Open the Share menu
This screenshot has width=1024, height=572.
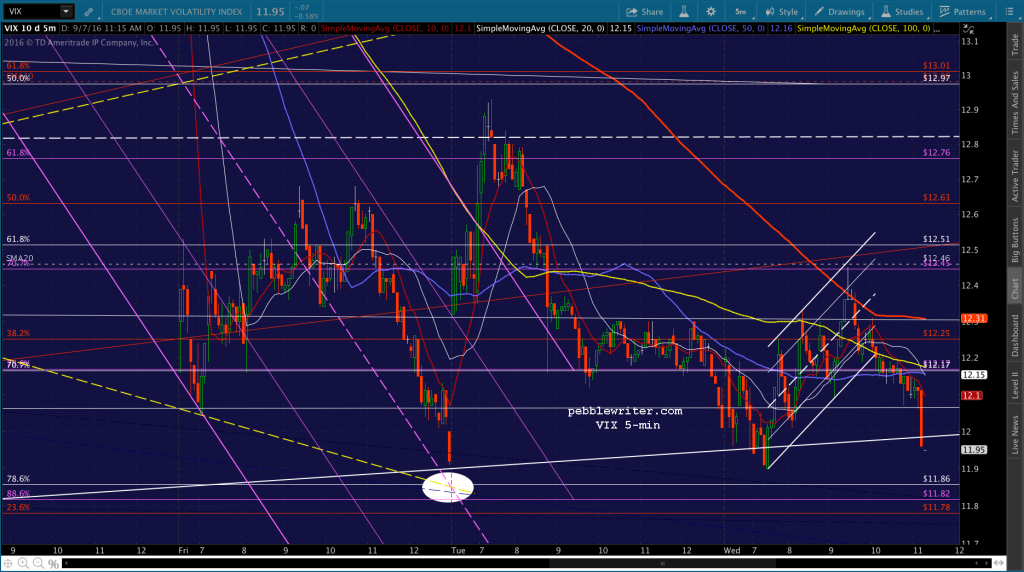tap(645, 12)
